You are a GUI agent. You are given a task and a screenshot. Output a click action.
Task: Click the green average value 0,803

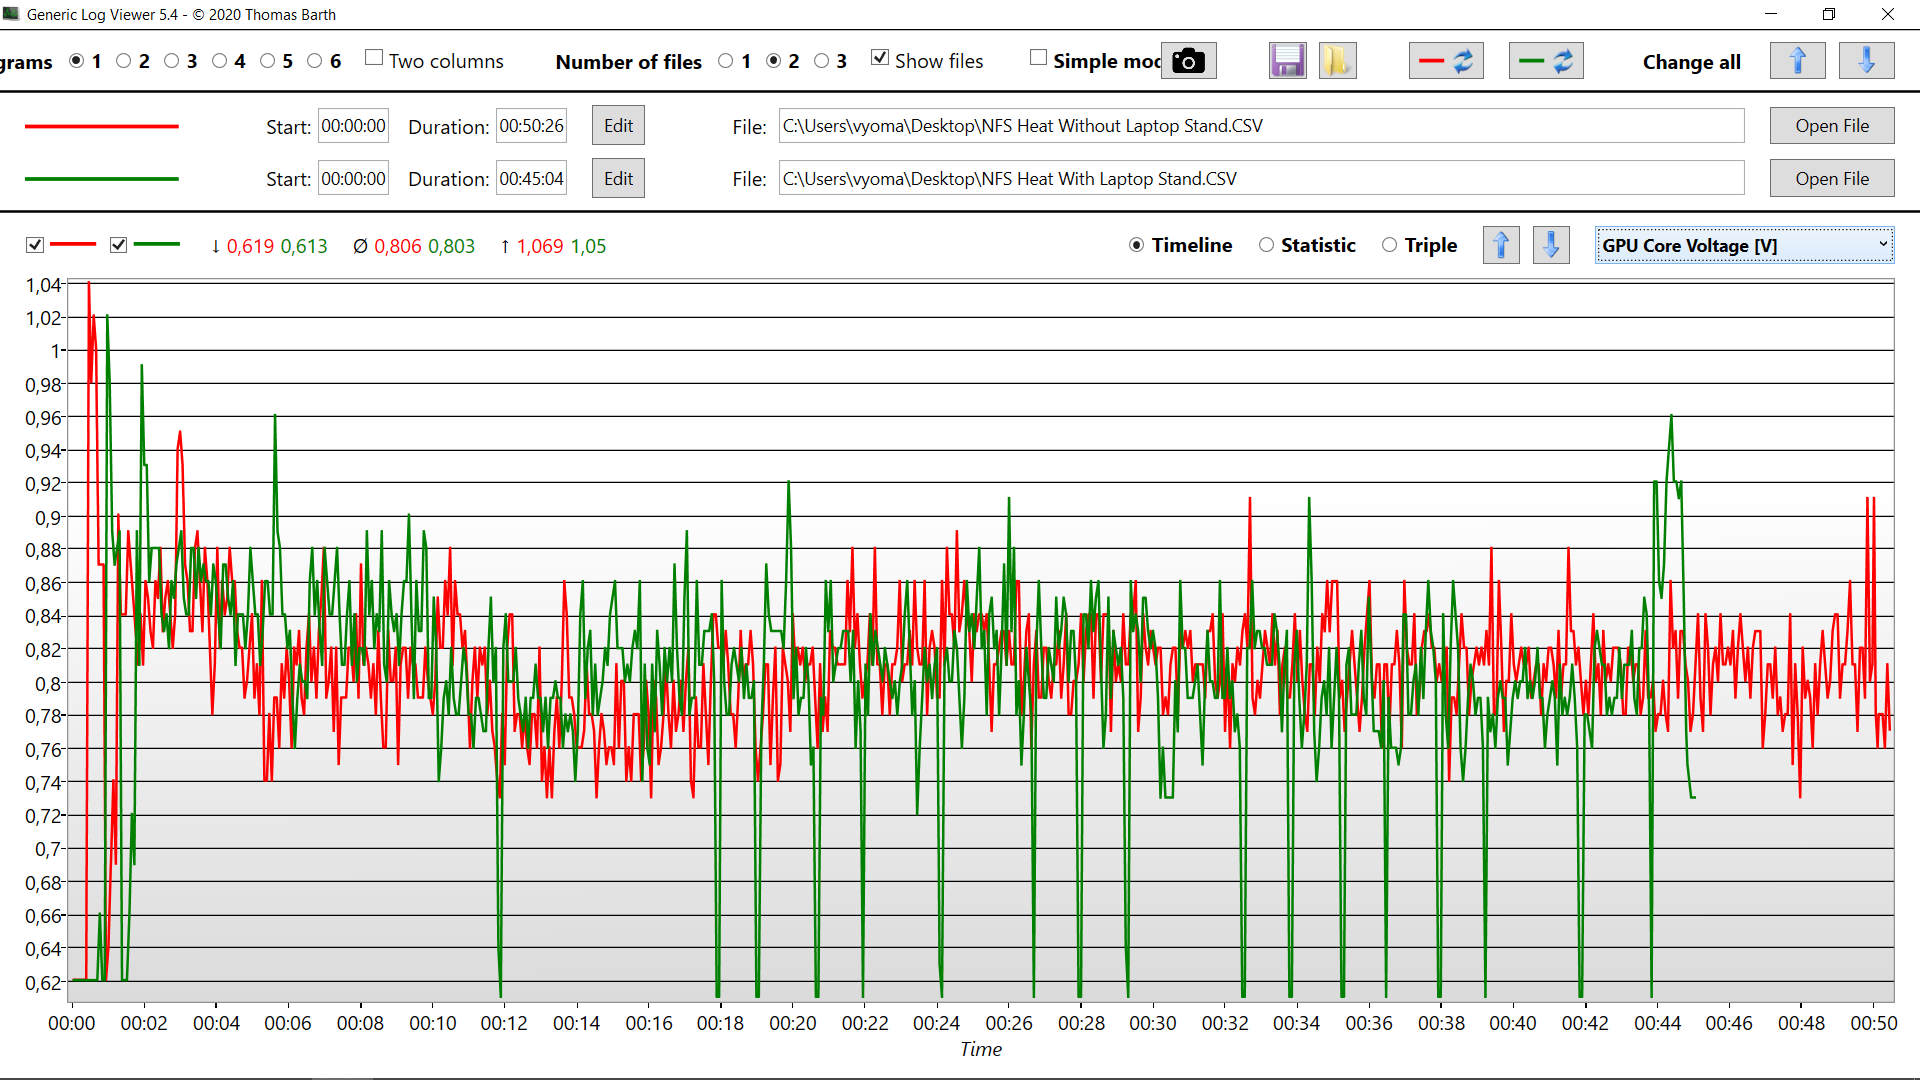click(x=452, y=246)
